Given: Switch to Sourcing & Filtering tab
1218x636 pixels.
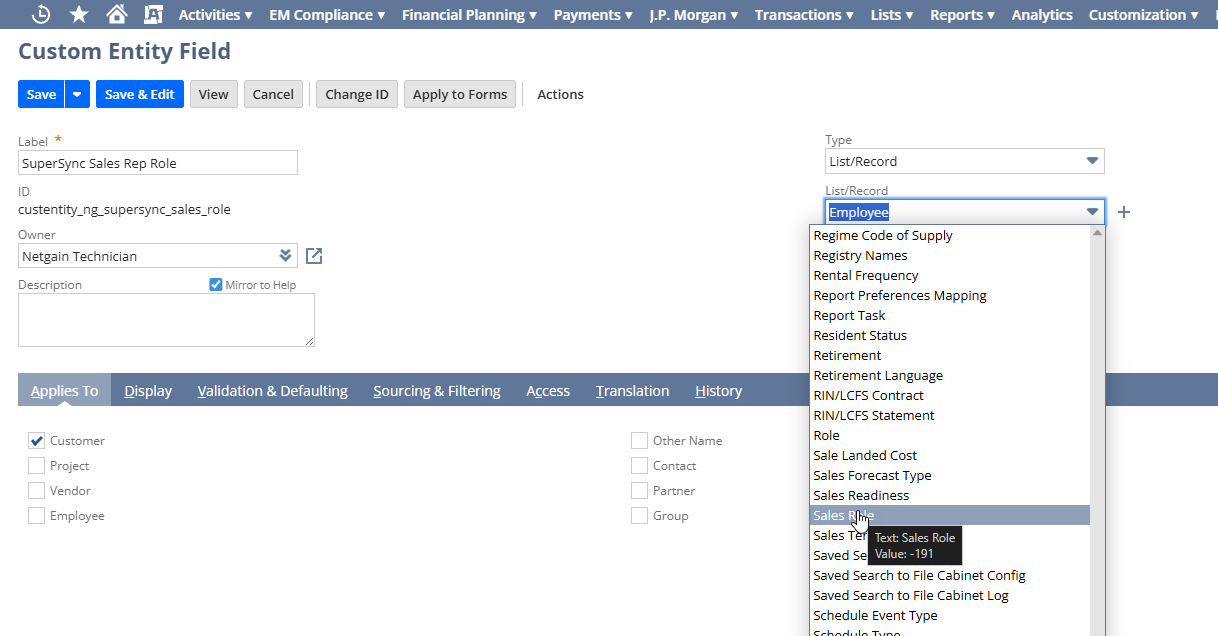Looking at the screenshot, I should tap(437, 391).
